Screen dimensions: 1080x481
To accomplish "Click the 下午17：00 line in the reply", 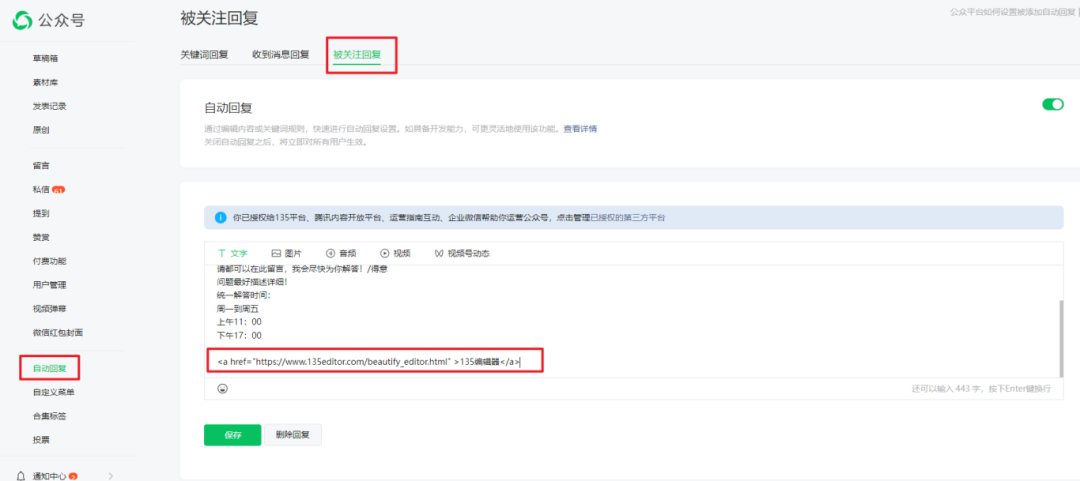I will pyautogui.click(x=239, y=336).
